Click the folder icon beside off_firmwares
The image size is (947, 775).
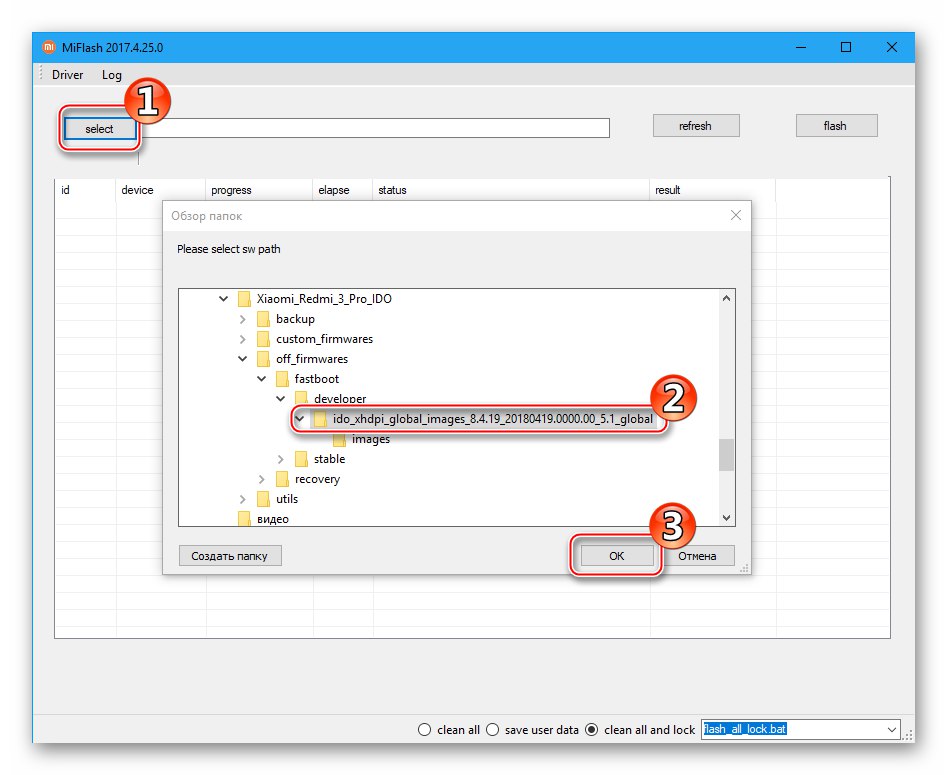(263, 359)
